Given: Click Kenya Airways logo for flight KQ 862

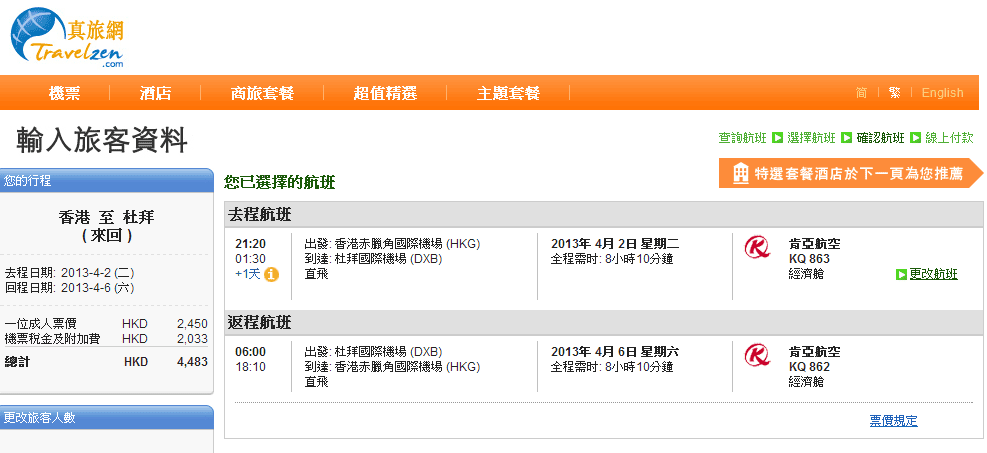Looking at the screenshot, I should coord(759,355).
